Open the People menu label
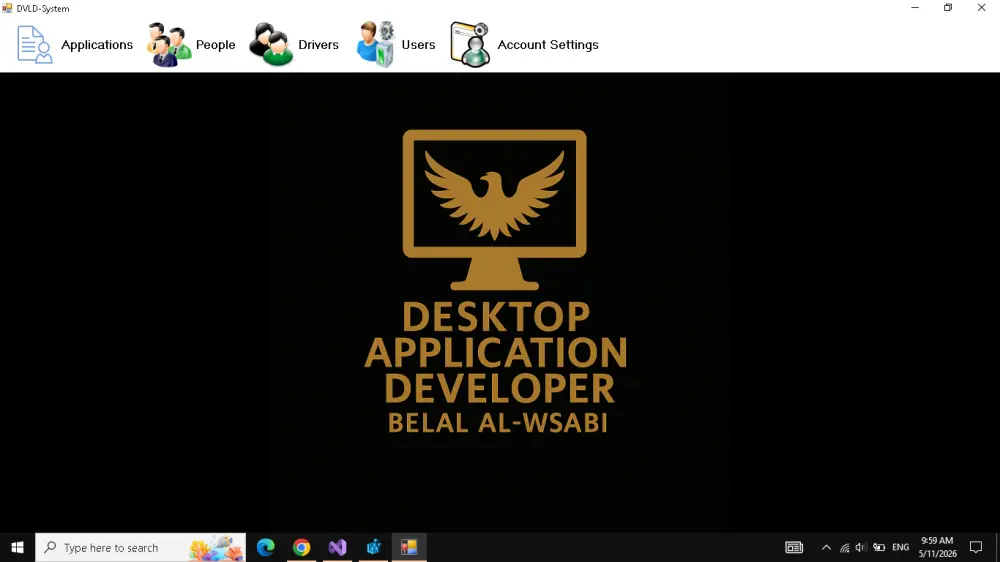Viewport: 1000px width, 562px height. pyautogui.click(x=216, y=45)
